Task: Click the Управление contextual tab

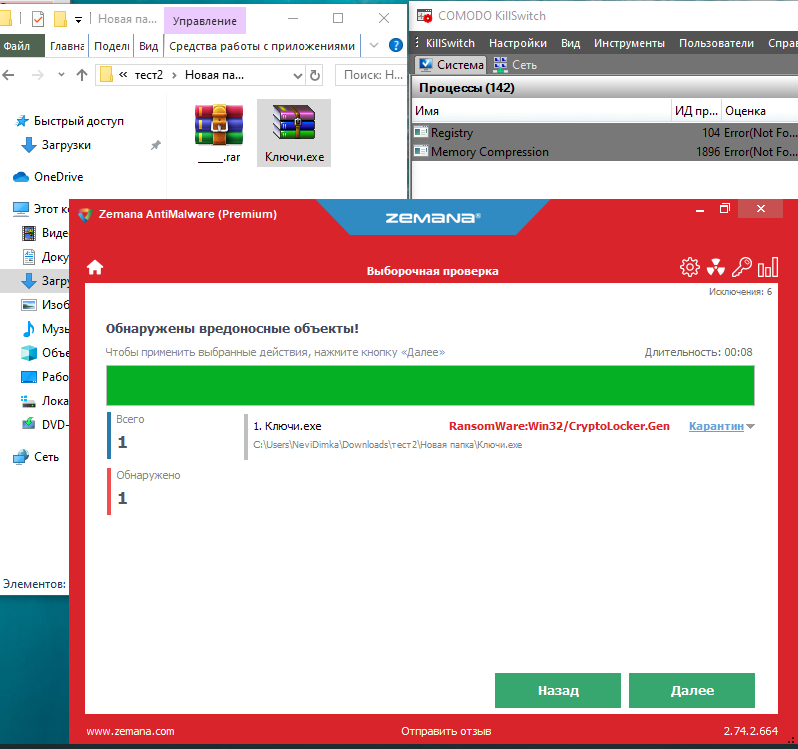Action: pyautogui.click(x=205, y=21)
